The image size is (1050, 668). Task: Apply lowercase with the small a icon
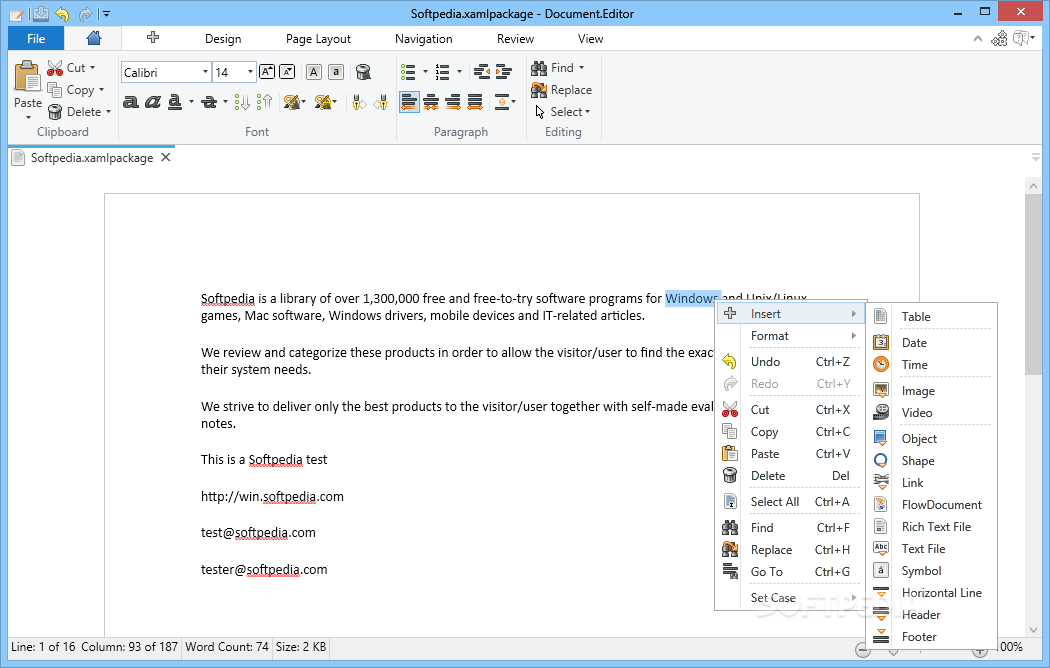336,72
